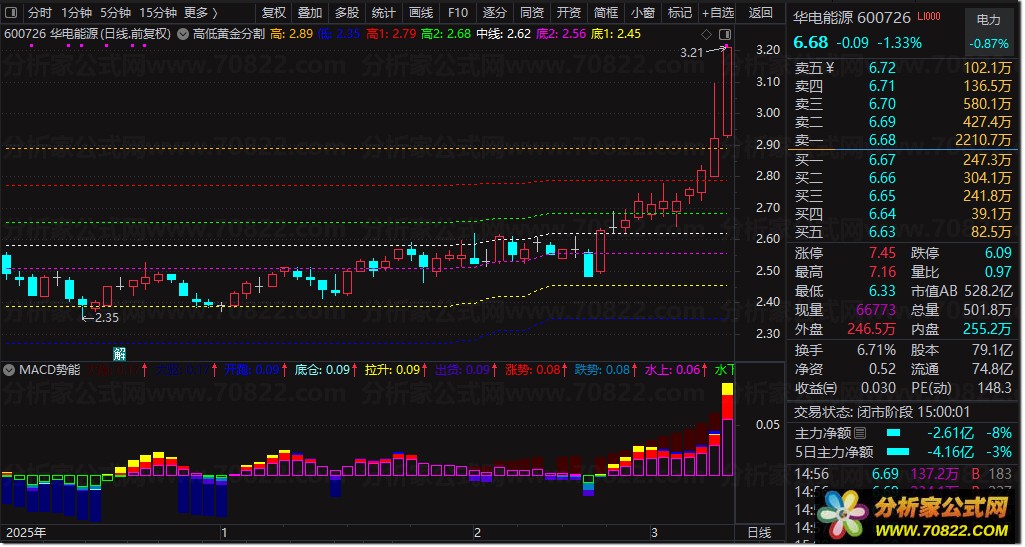Screen dimensions: 1025x547
Task: Click the 统计 statistics button
Action: [x=384, y=12]
